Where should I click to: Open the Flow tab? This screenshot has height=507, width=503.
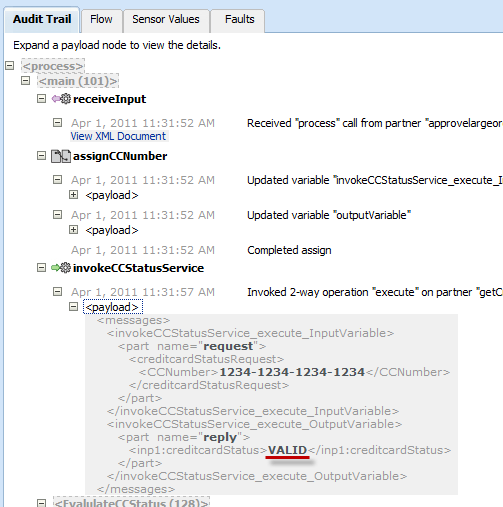(101, 19)
